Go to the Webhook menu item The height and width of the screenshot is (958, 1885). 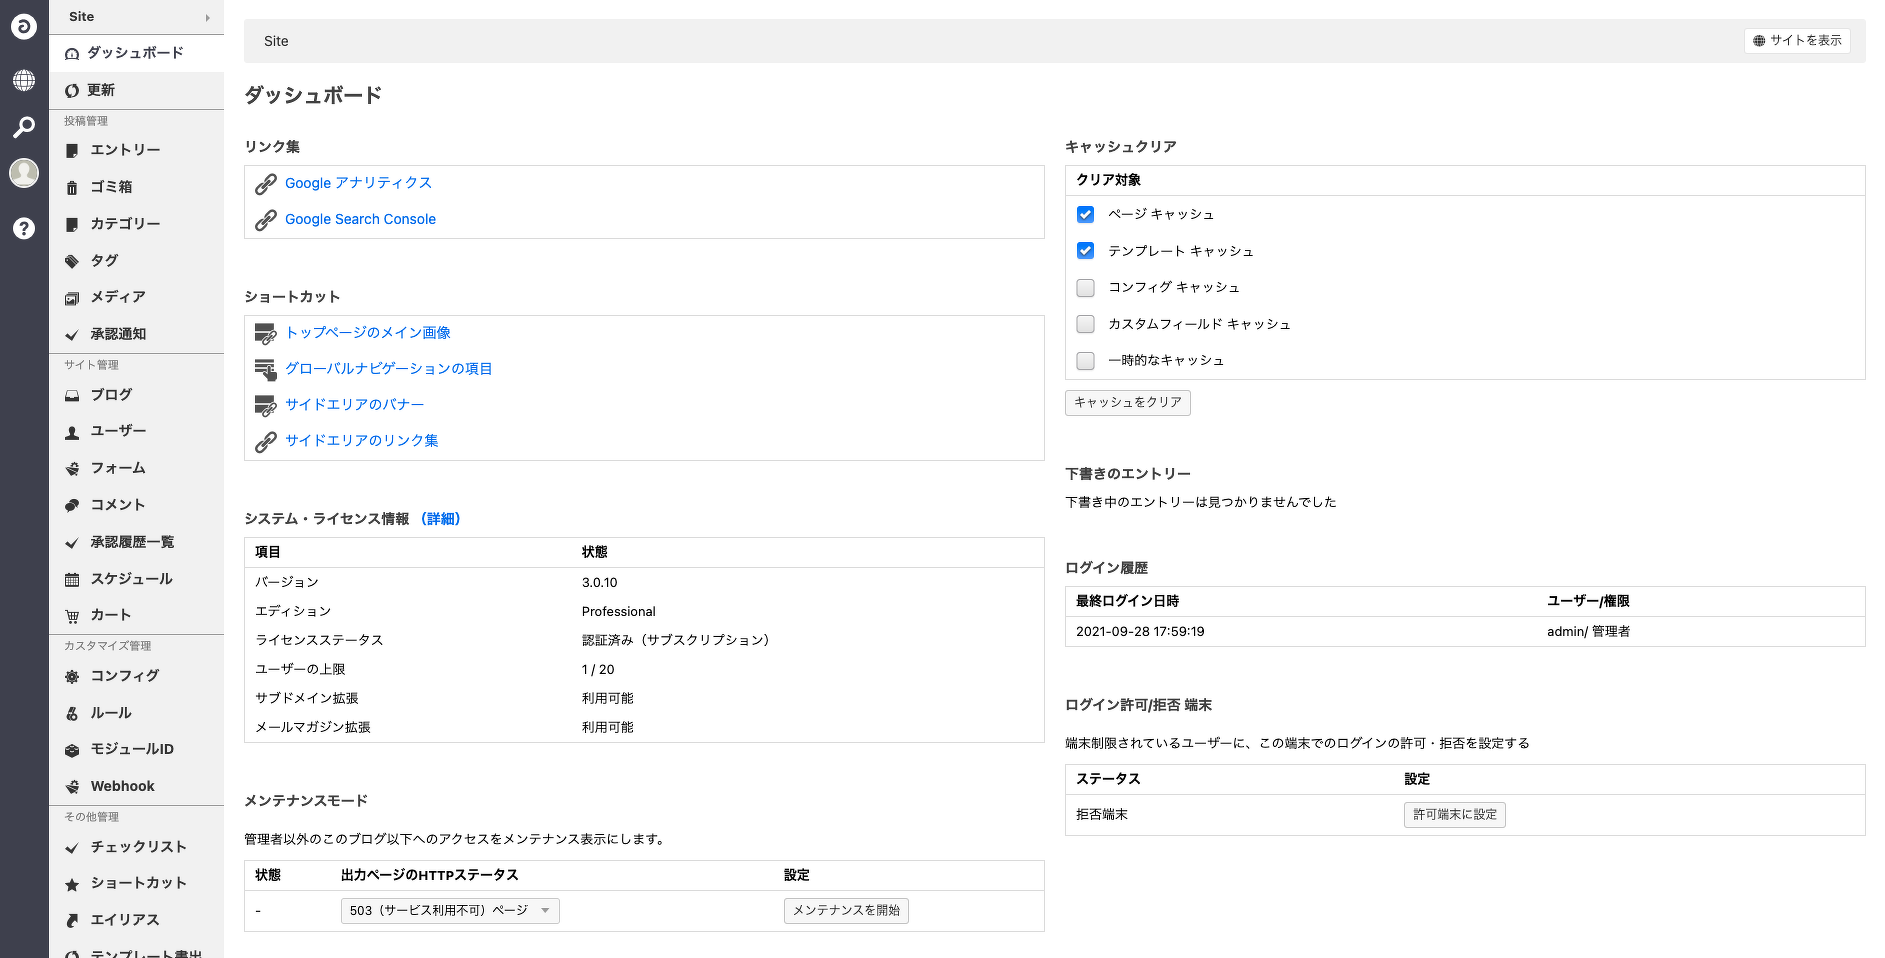pyautogui.click(x=122, y=787)
